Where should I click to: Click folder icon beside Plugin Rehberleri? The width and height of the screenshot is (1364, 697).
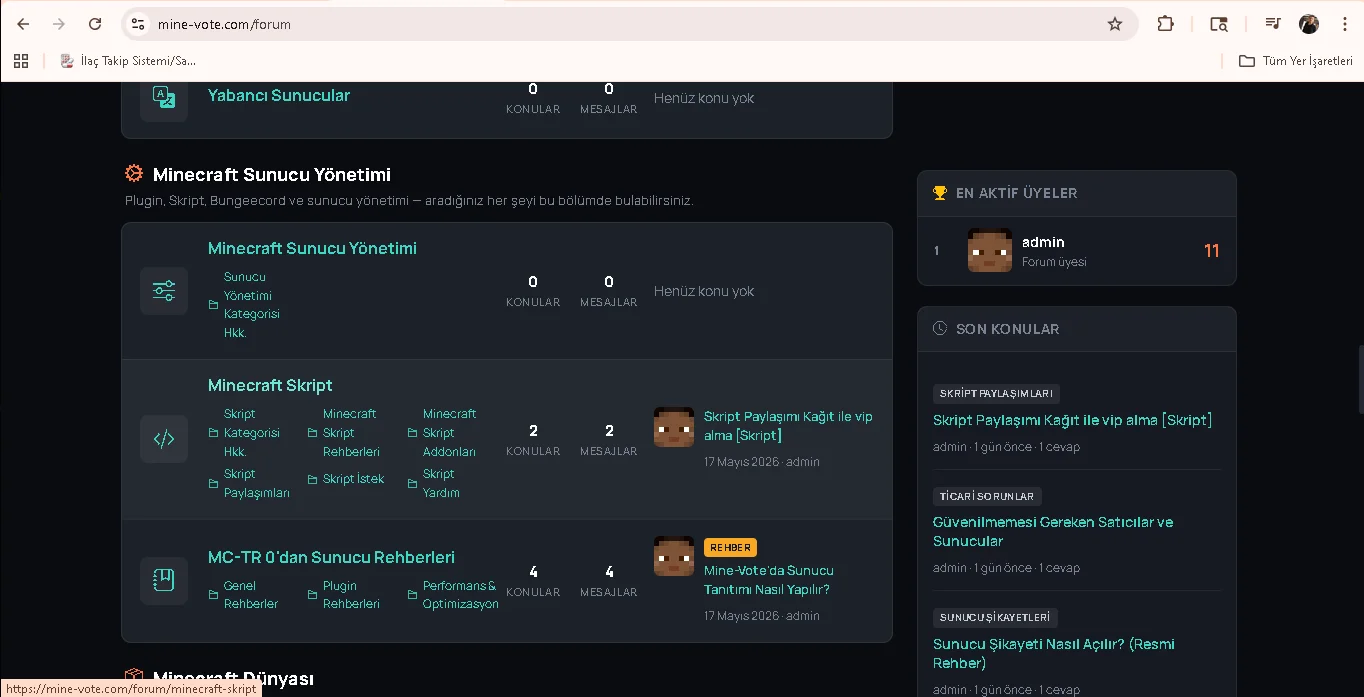[x=313, y=595]
